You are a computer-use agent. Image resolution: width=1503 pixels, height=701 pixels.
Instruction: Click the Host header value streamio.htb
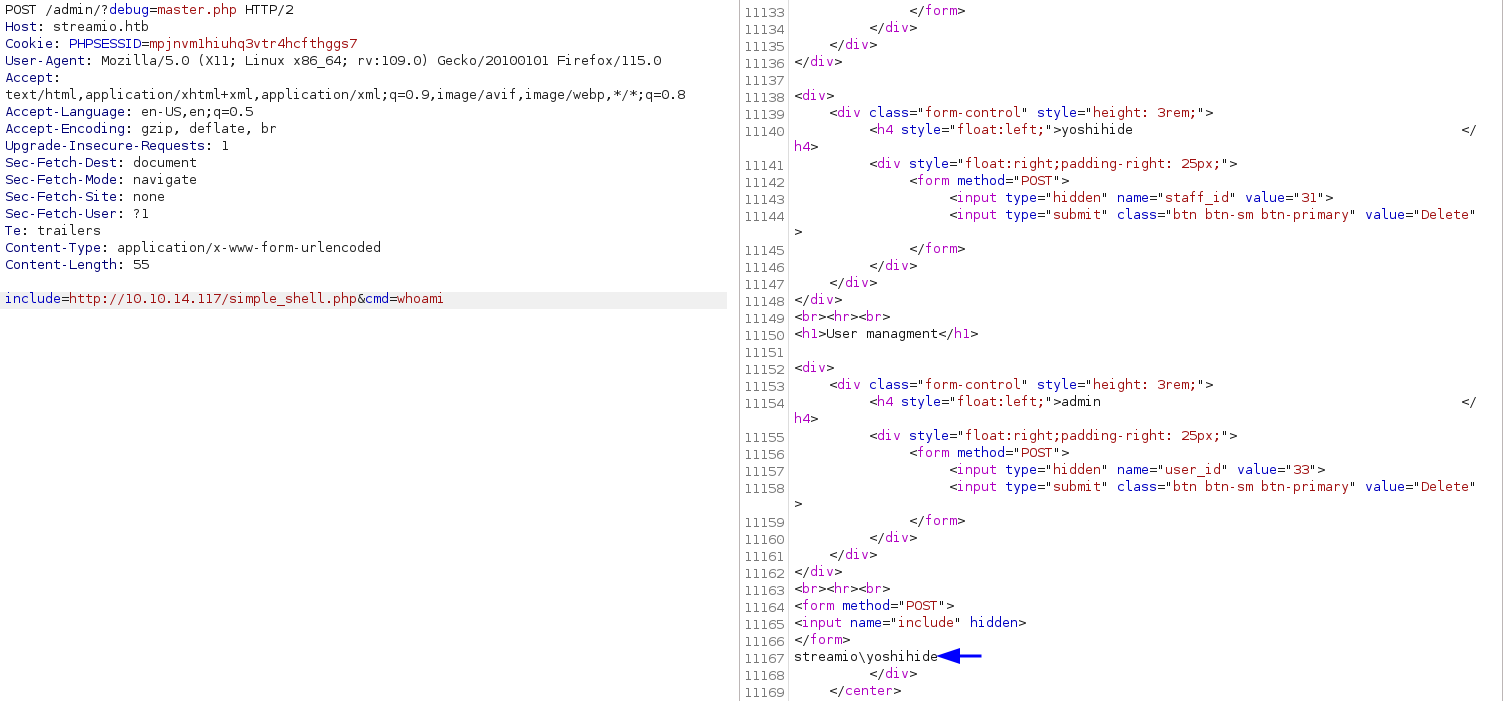click(x=89, y=27)
